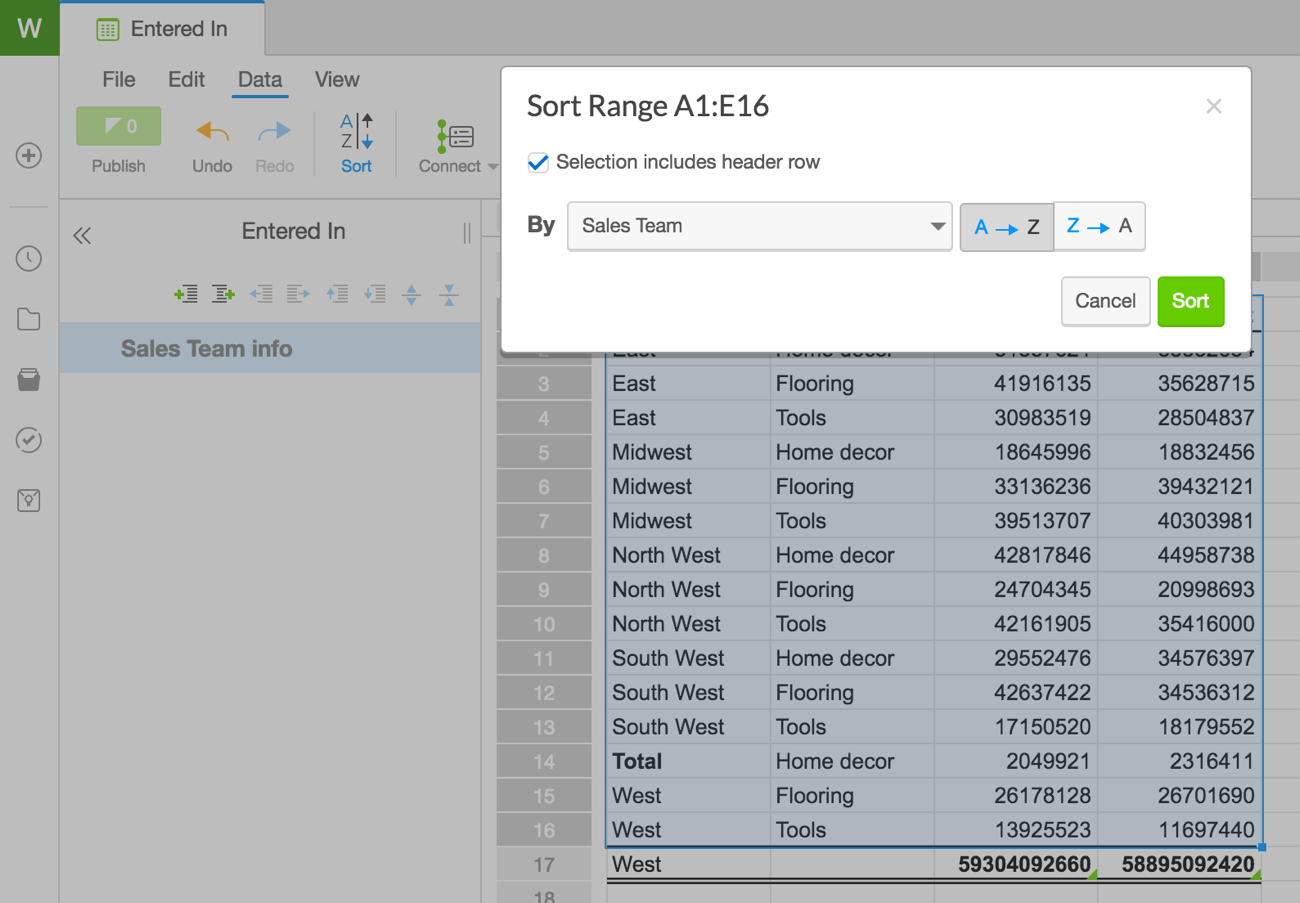
Task: Open the folder icon in left sidebar
Action: tap(29, 320)
